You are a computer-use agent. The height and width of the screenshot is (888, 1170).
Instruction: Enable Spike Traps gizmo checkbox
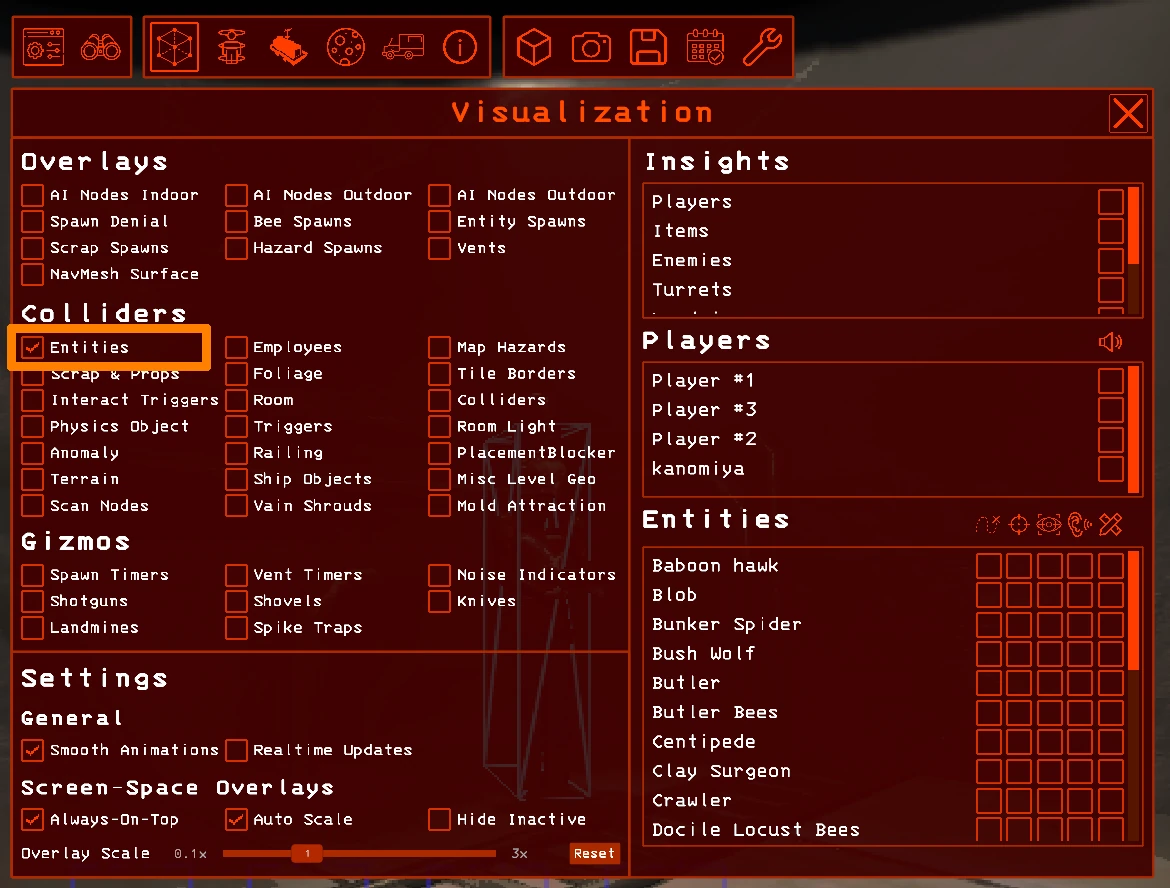point(236,628)
